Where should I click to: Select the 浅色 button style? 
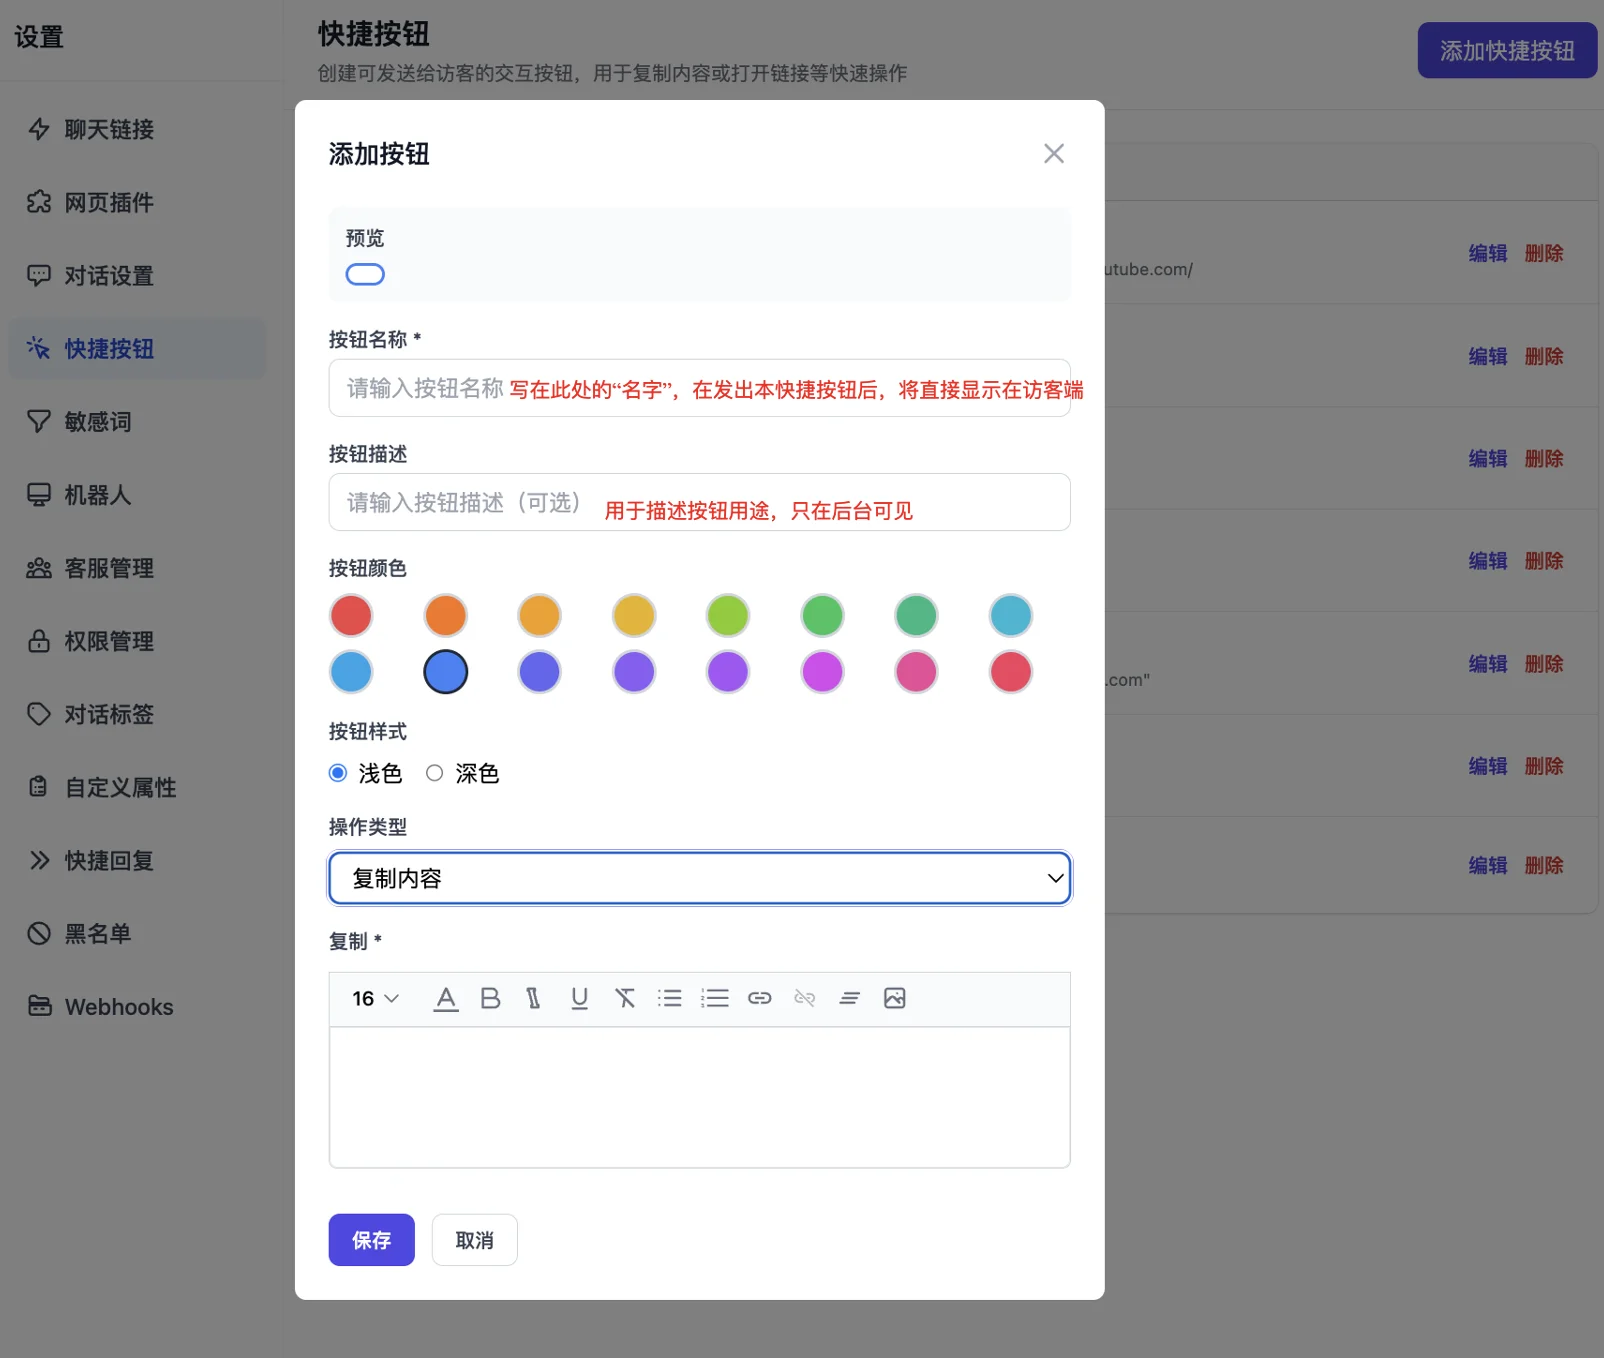pos(338,773)
